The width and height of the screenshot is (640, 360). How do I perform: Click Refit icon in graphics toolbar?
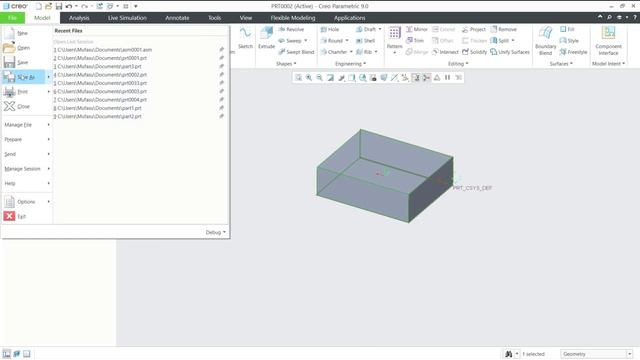298,78
